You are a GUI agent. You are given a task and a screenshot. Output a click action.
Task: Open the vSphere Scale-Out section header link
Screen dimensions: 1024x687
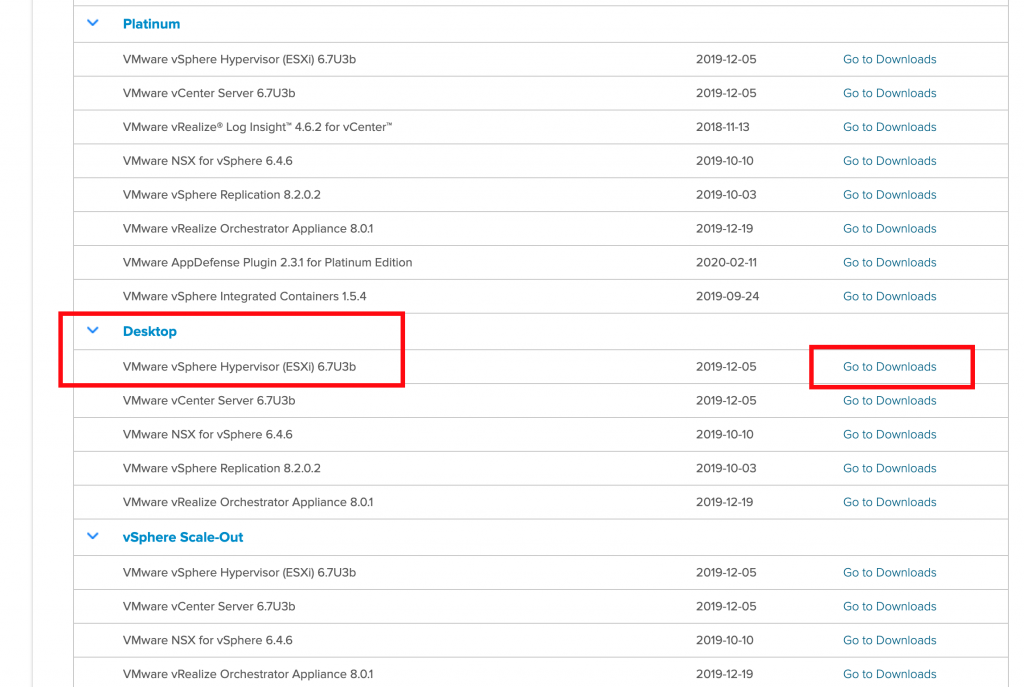click(x=183, y=537)
